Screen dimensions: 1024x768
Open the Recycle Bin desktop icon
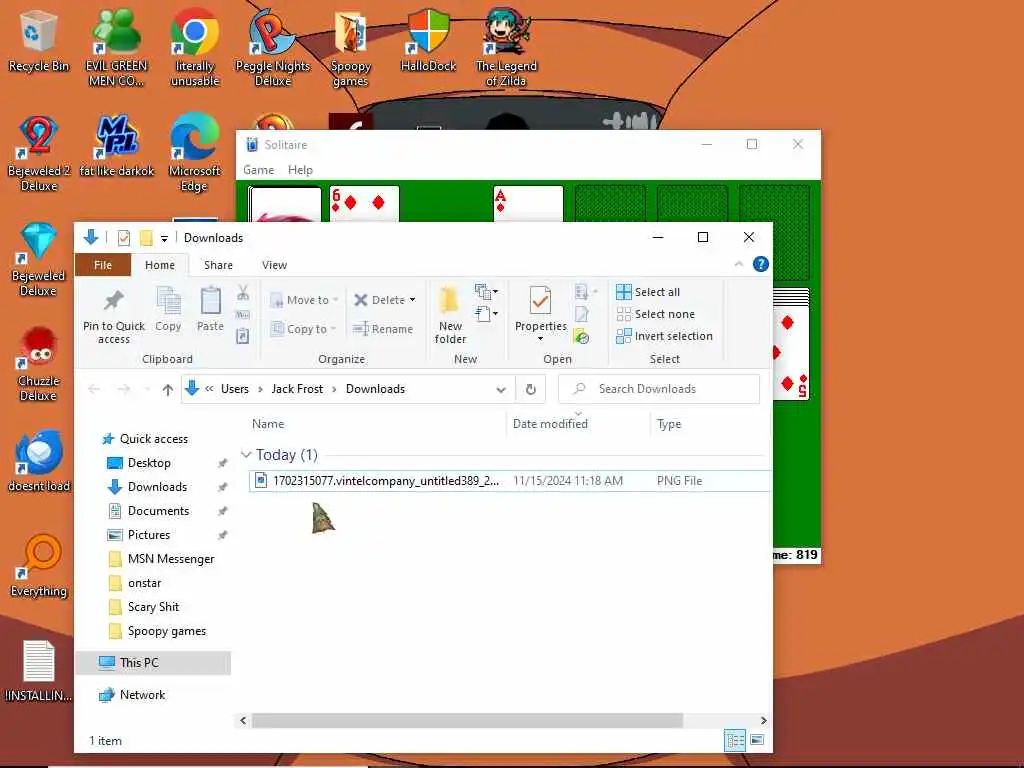coord(39,41)
